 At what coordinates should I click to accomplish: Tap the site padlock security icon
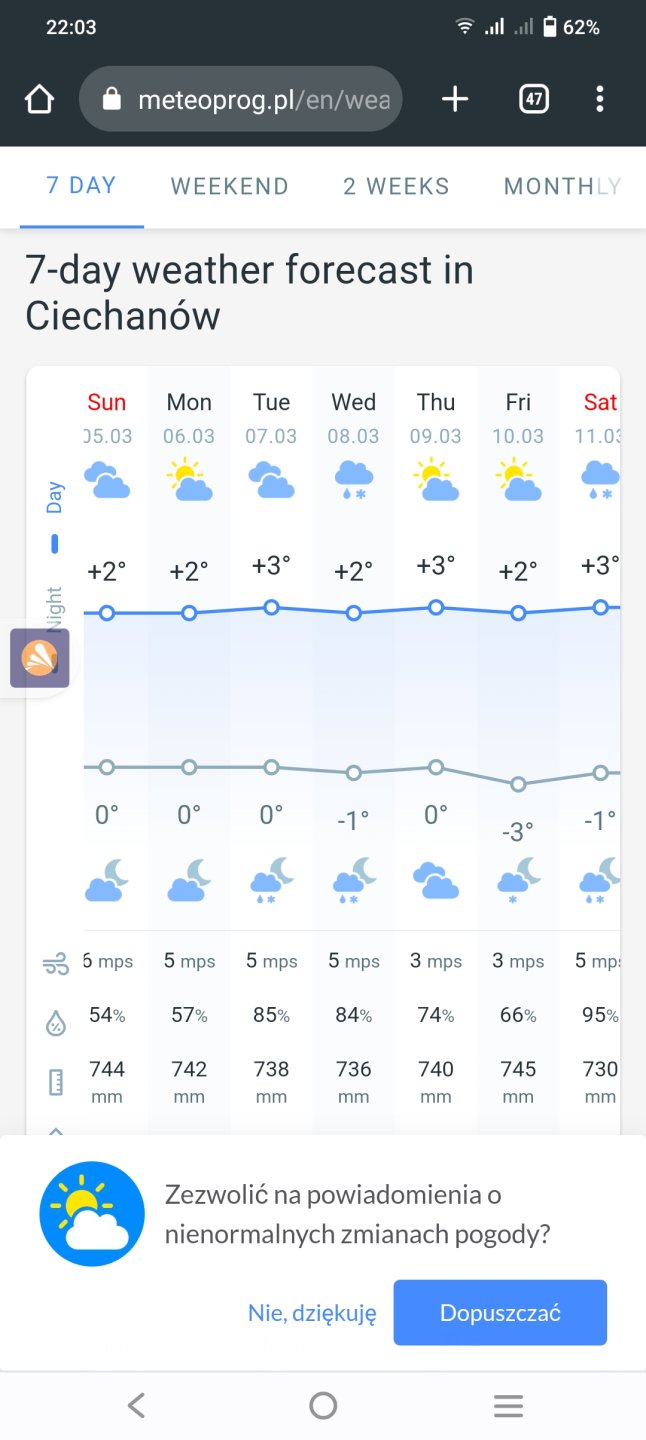[112, 99]
